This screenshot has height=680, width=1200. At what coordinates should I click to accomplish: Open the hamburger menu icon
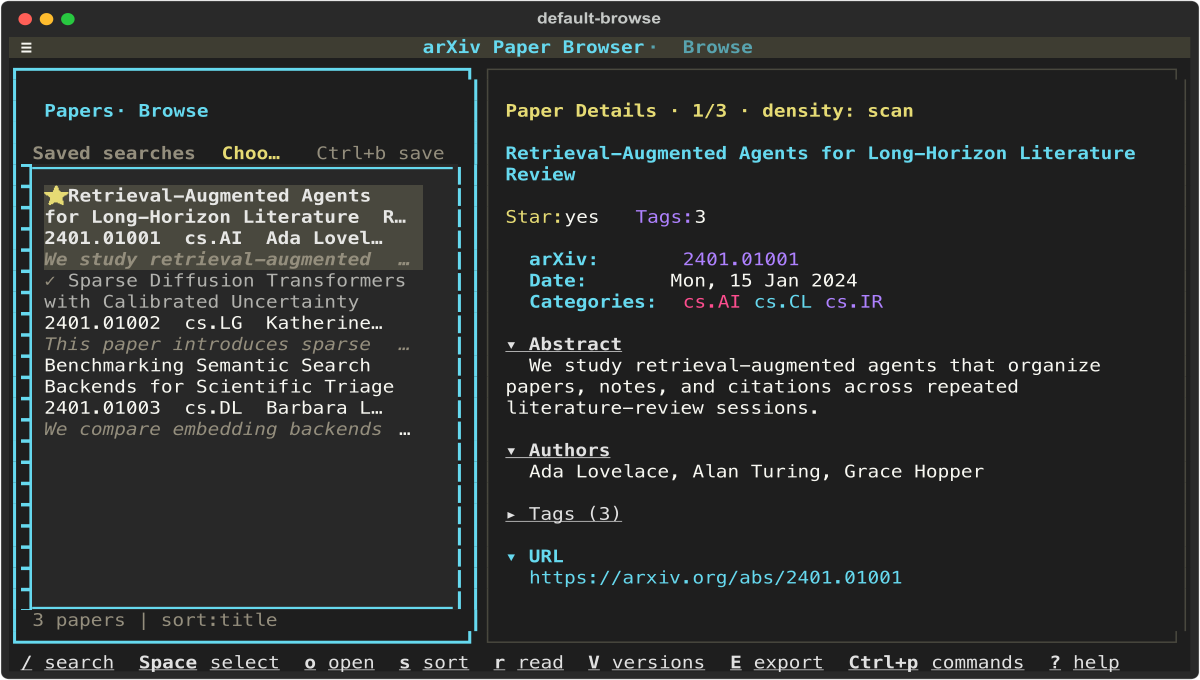coord(26,47)
